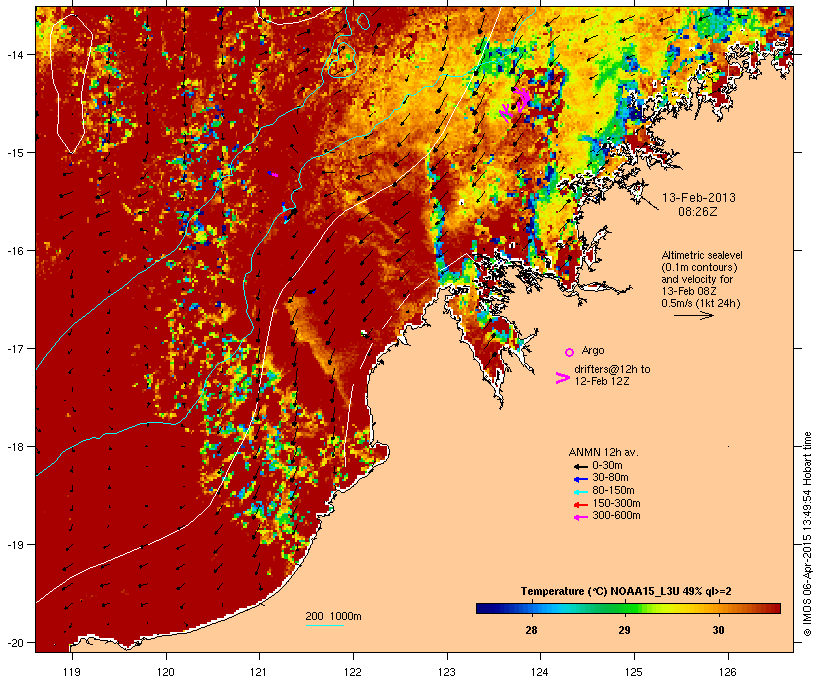Click the Altimetric sealevel text
This screenshot has height=680, width=820.
pos(702,255)
